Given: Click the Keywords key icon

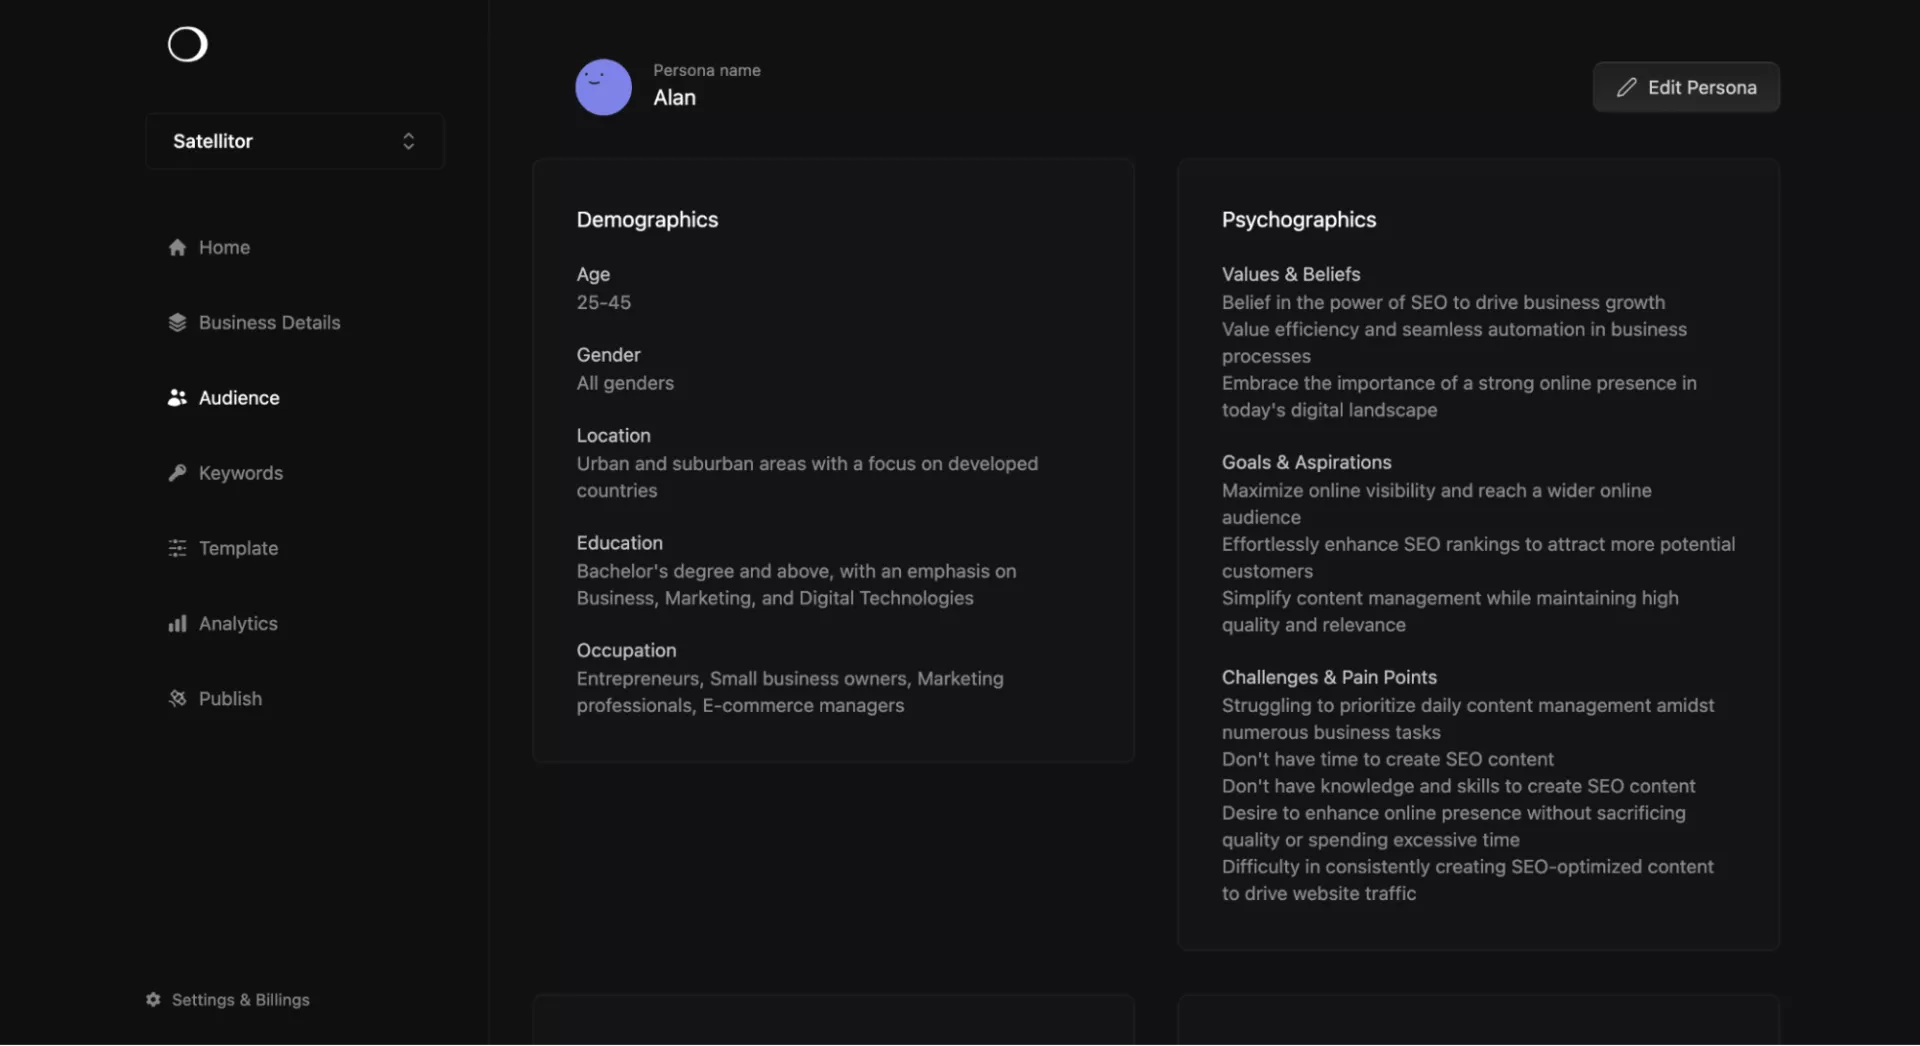Looking at the screenshot, I should pyautogui.click(x=177, y=473).
